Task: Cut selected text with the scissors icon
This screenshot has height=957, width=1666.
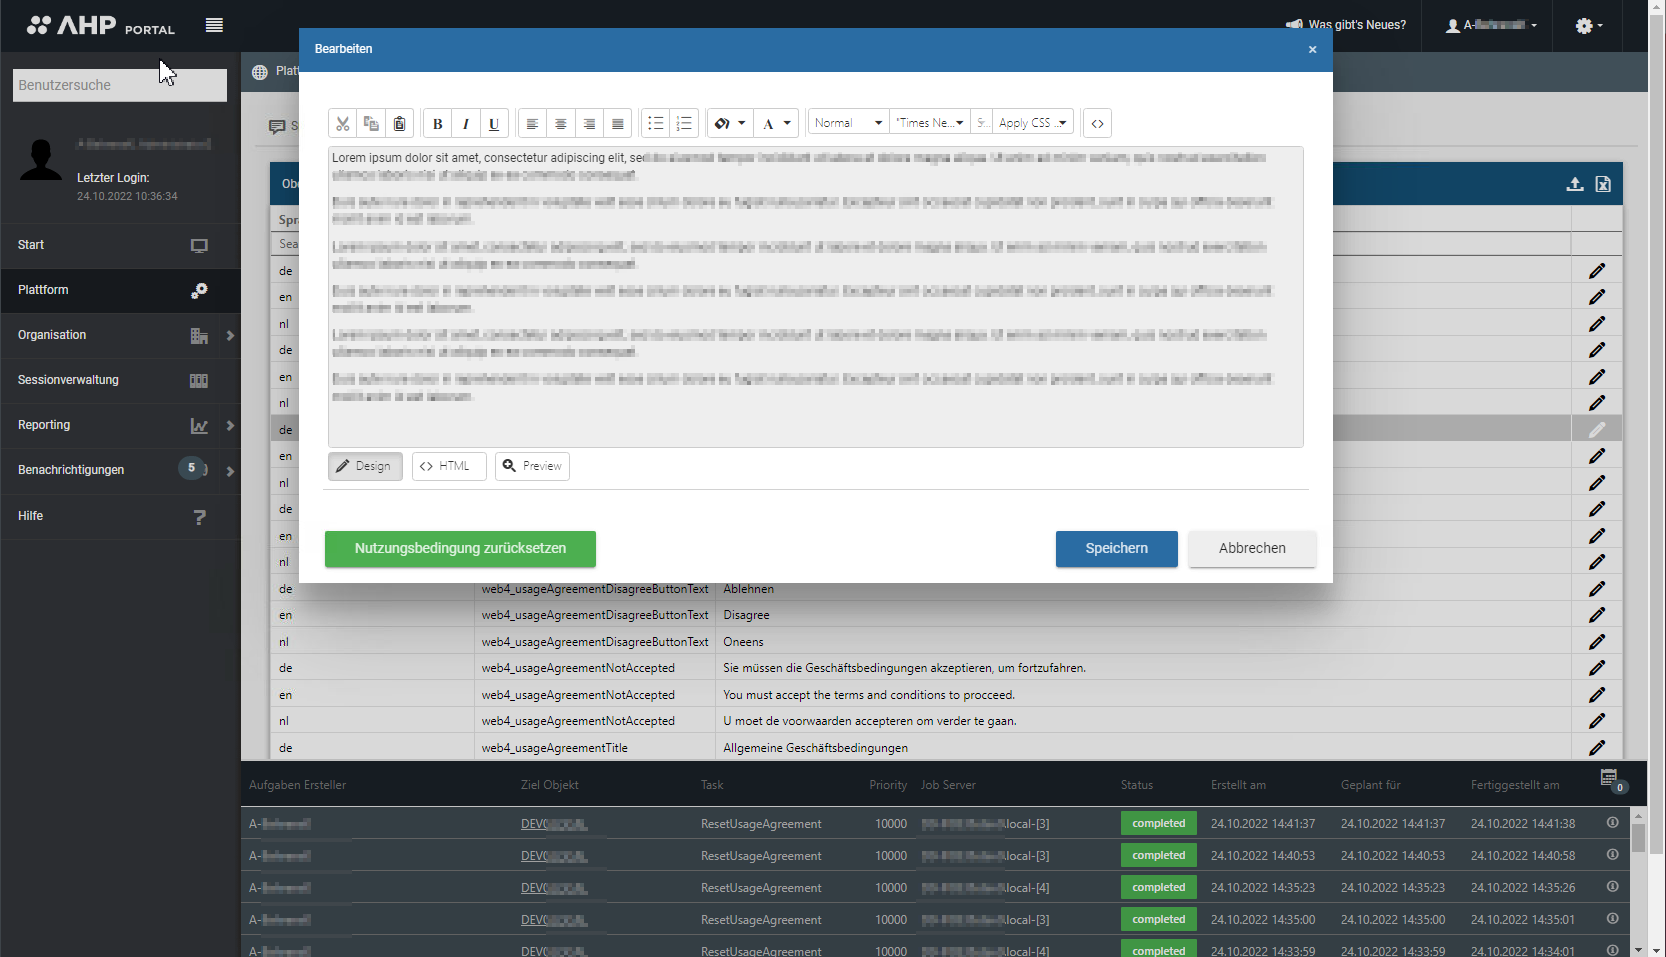Action: 343,123
